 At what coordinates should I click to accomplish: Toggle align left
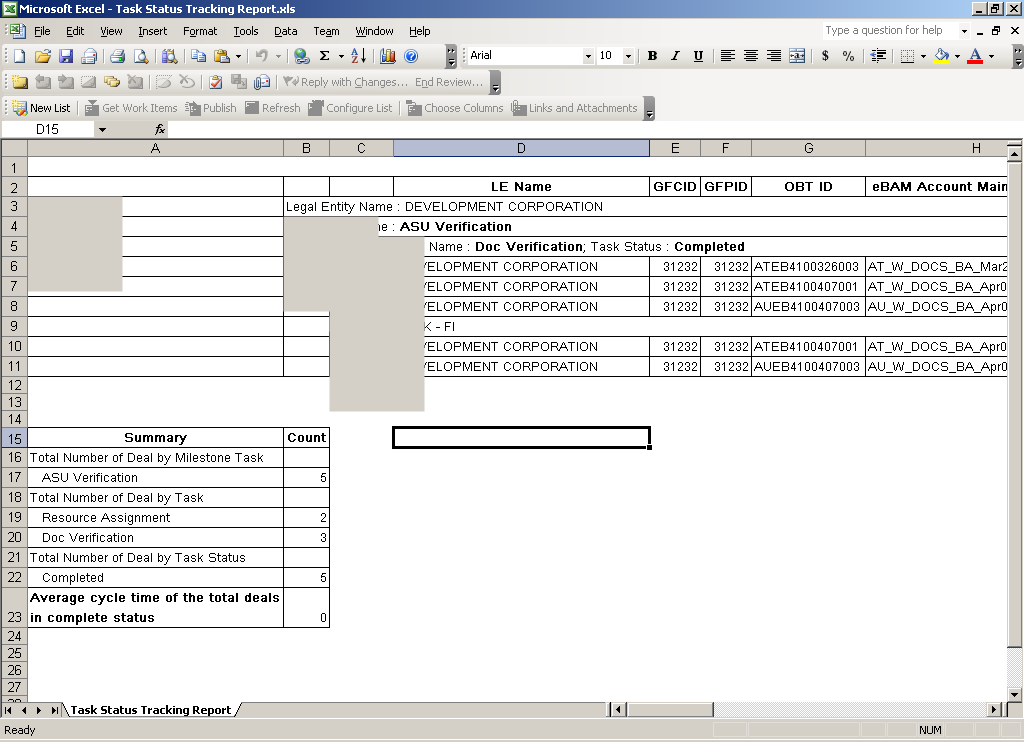coord(728,56)
